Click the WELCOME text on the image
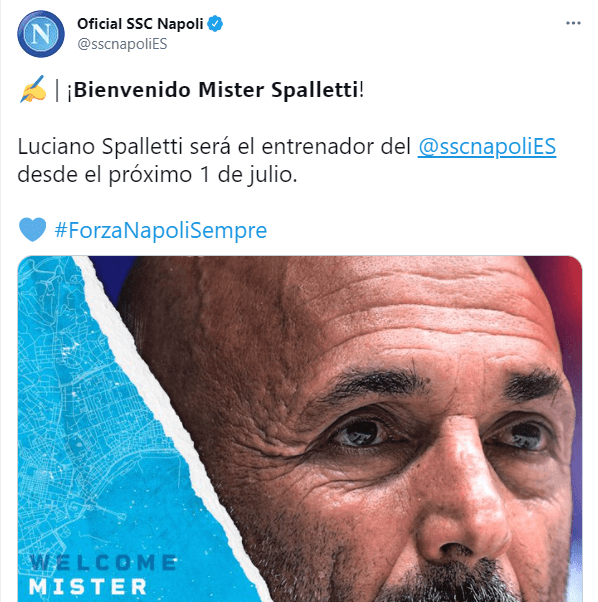This screenshot has width=598, height=602. [103, 563]
